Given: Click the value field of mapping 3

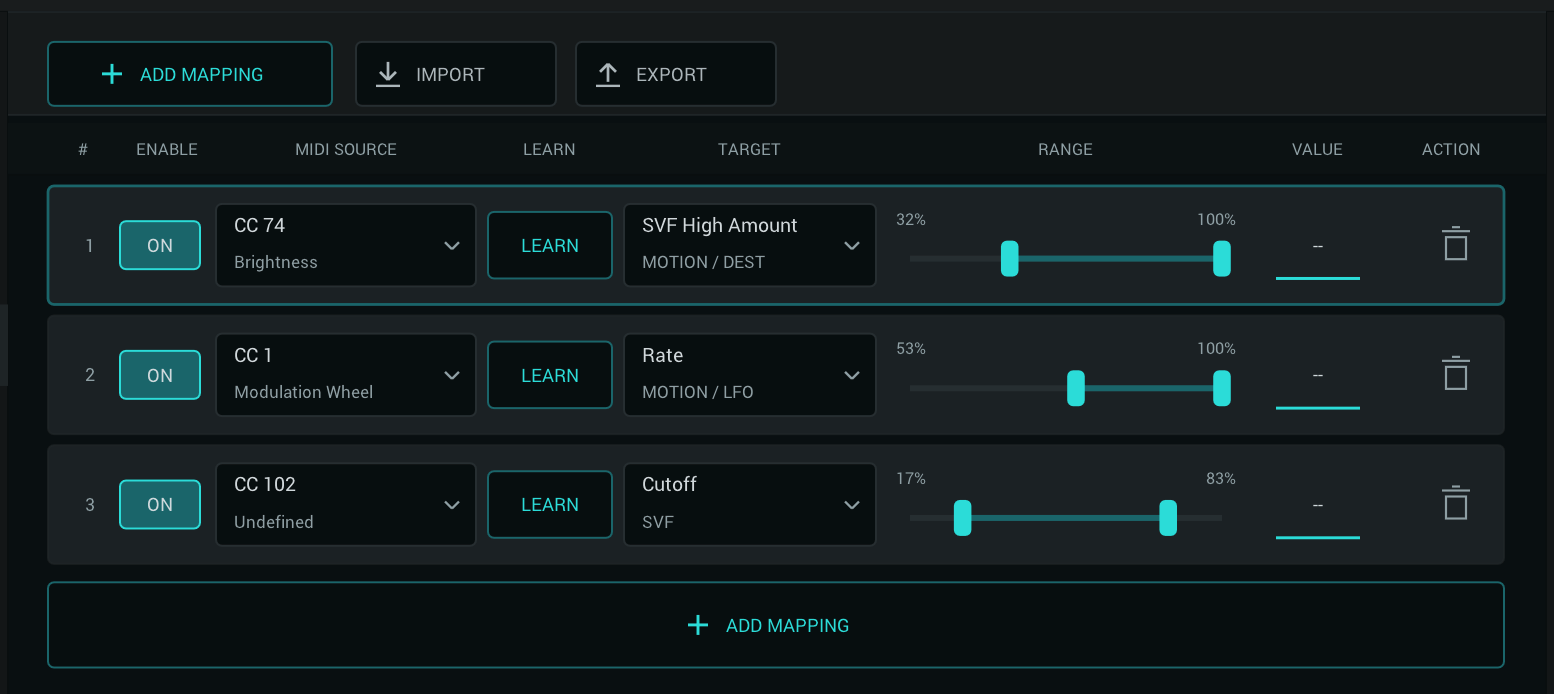Looking at the screenshot, I should point(1318,507).
